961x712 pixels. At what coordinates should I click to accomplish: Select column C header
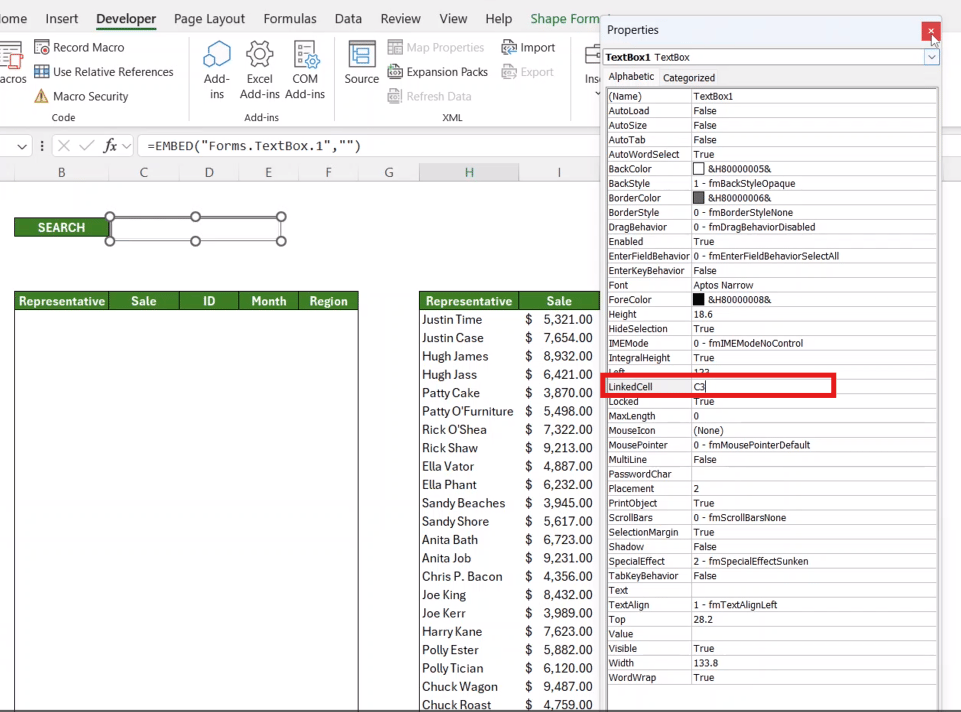coord(143,173)
